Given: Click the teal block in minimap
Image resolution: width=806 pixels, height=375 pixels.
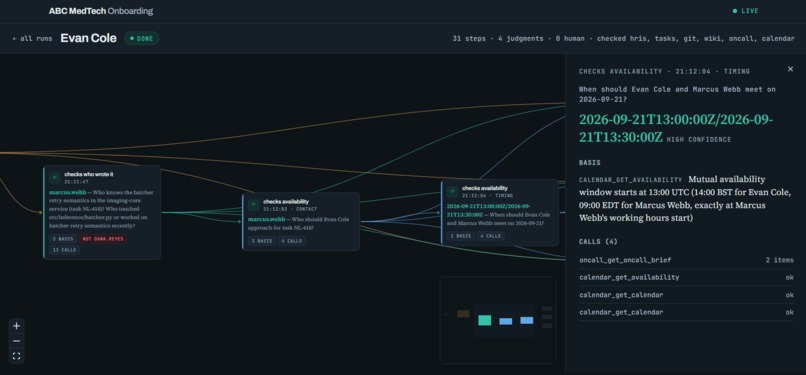Looking at the screenshot, I should [484, 320].
